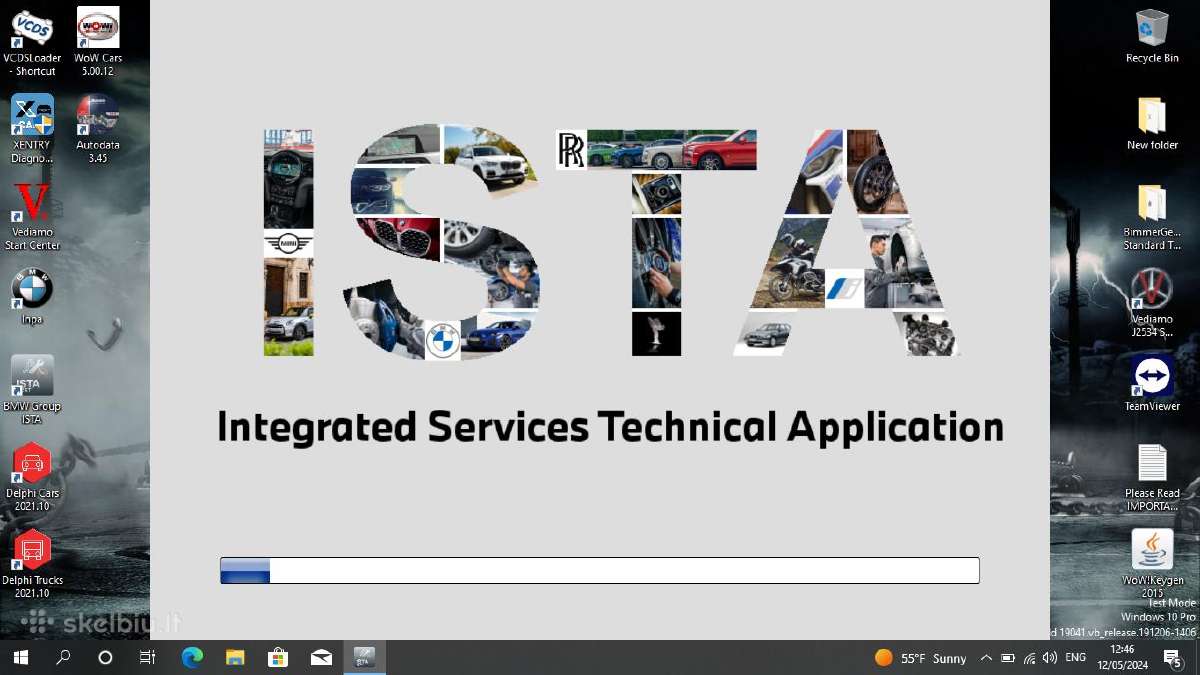Open Autodata 3.45 desktop icon

pyautogui.click(x=98, y=129)
